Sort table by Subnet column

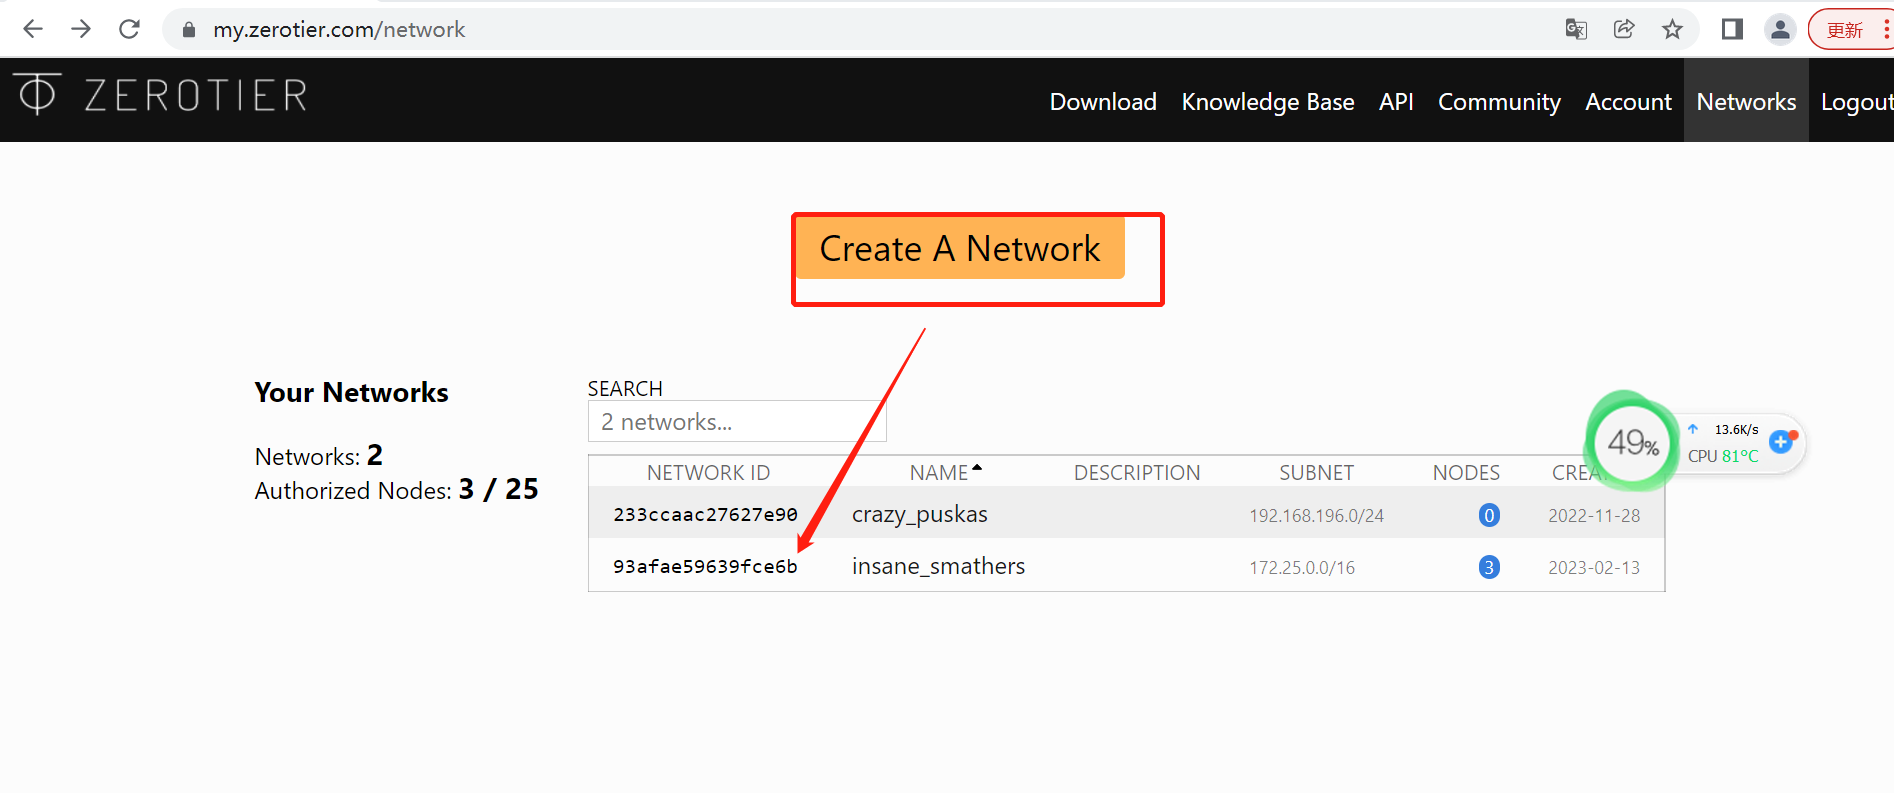tap(1316, 472)
